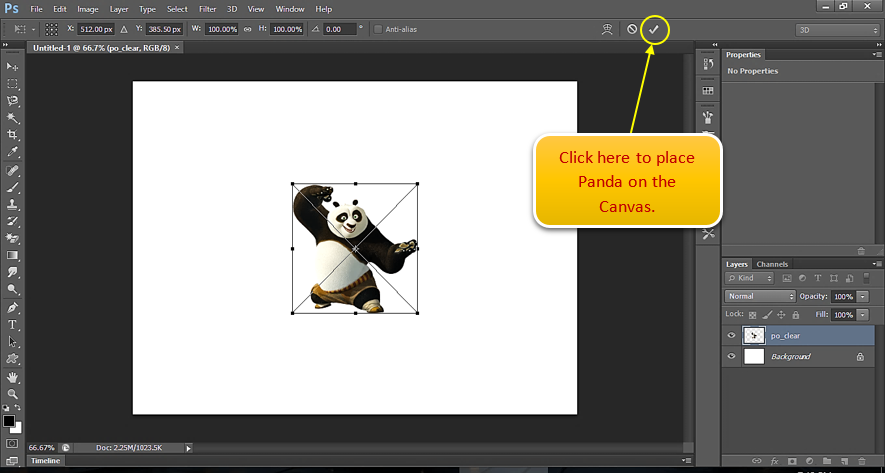Image resolution: width=885 pixels, height=473 pixels.
Task: Open the Image menu
Action: (x=87, y=9)
